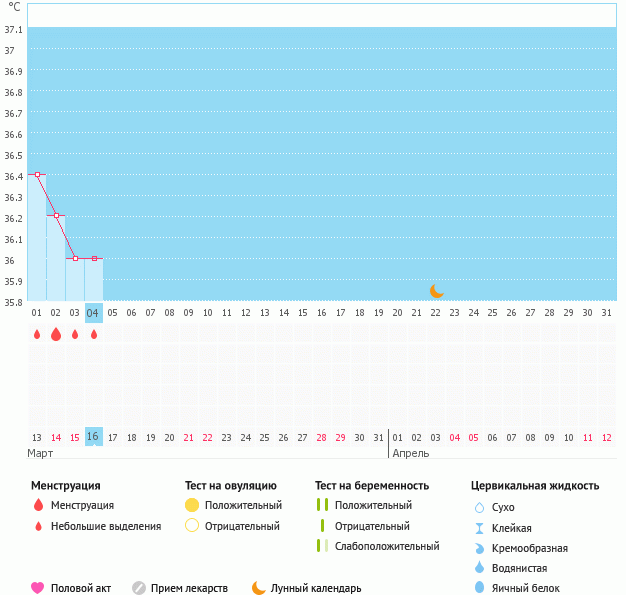Click the 36.2 temperature point on day 02
Image resolution: width=626 pixels, height=595 pixels.
point(56,215)
